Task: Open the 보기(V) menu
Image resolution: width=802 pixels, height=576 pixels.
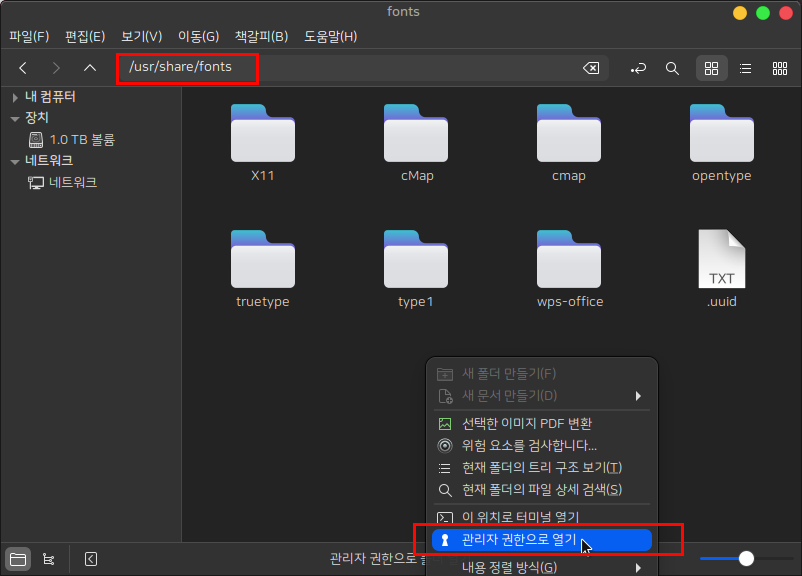Action: coord(142,37)
